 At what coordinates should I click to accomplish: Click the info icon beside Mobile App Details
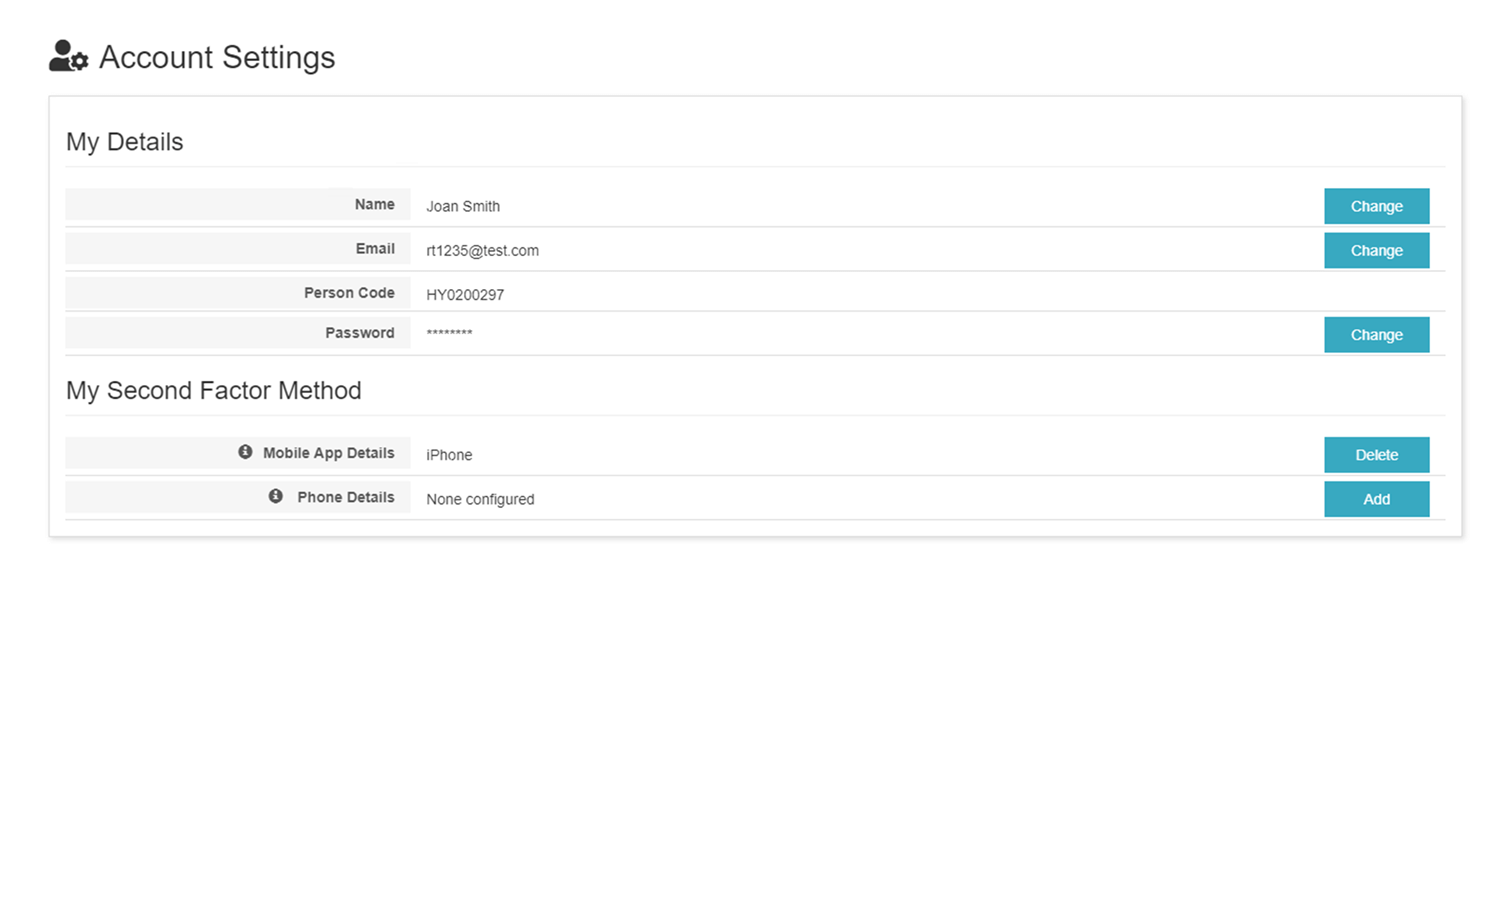[245, 452]
